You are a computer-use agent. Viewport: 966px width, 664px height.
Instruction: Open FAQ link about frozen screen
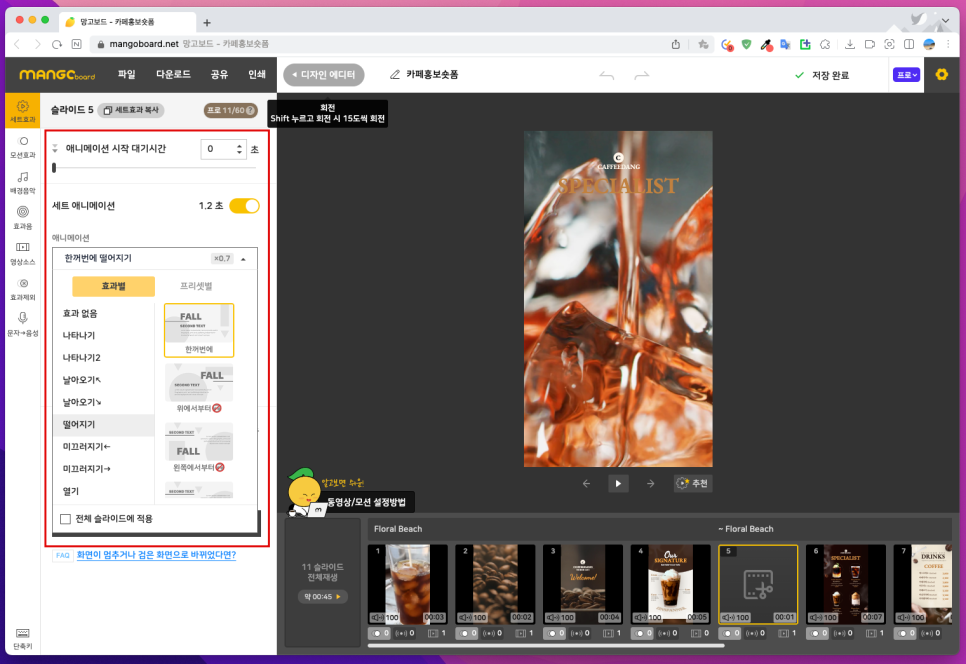(x=156, y=555)
